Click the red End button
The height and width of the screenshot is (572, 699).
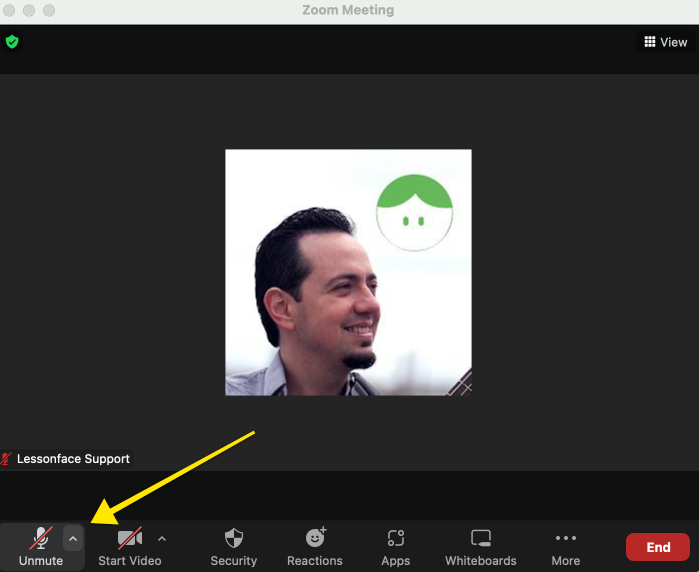click(657, 547)
